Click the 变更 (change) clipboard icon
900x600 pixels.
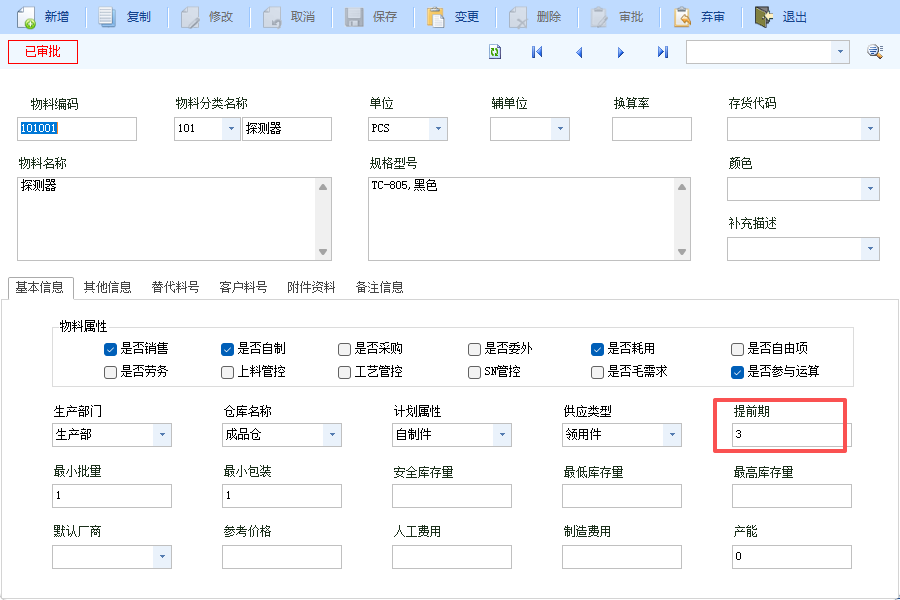[x=436, y=17]
